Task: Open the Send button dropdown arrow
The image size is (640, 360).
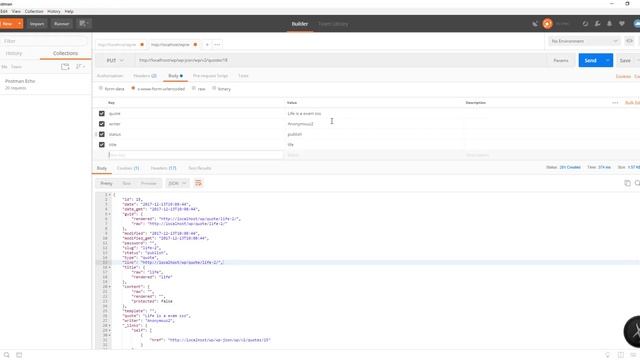Action: 608,60
